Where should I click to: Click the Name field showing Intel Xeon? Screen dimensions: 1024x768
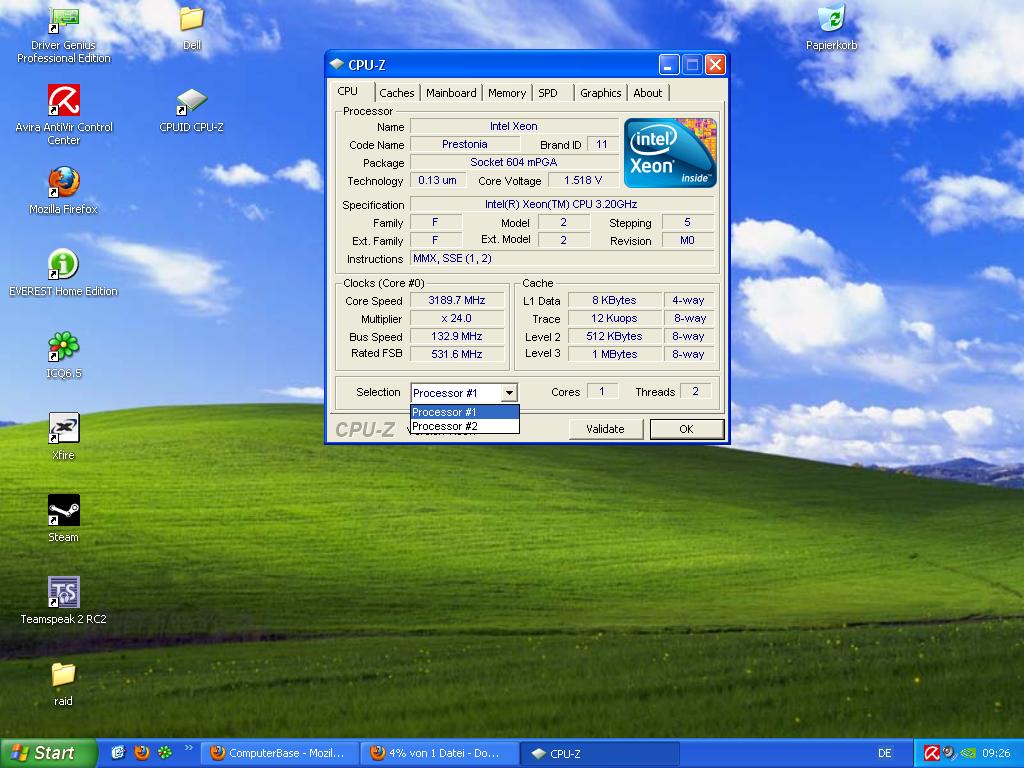tap(514, 126)
